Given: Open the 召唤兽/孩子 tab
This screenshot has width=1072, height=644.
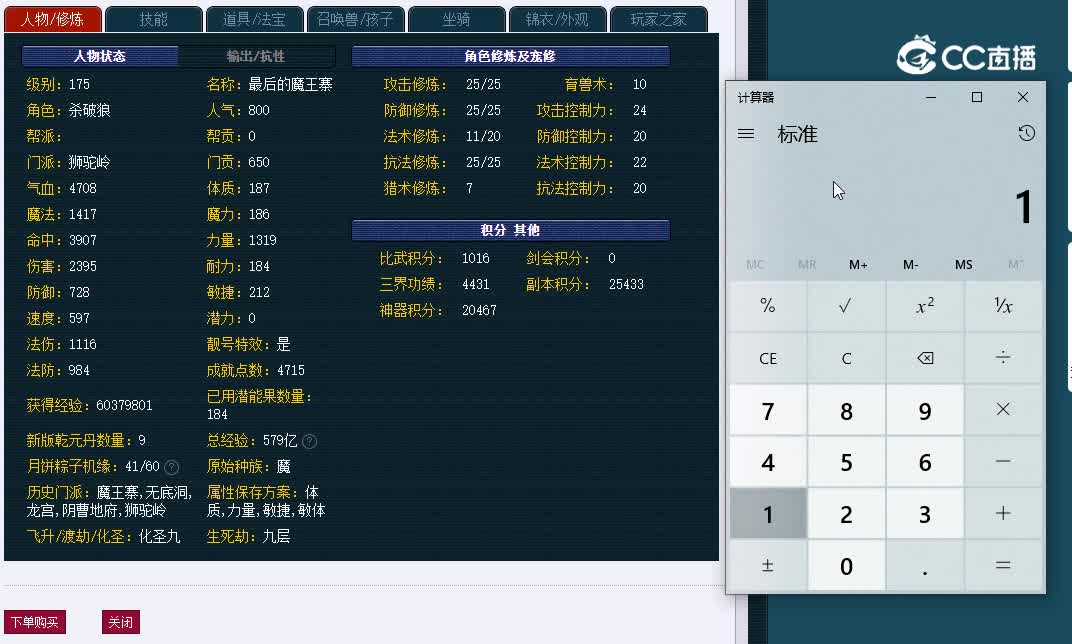Looking at the screenshot, I should tap(355, 18).
